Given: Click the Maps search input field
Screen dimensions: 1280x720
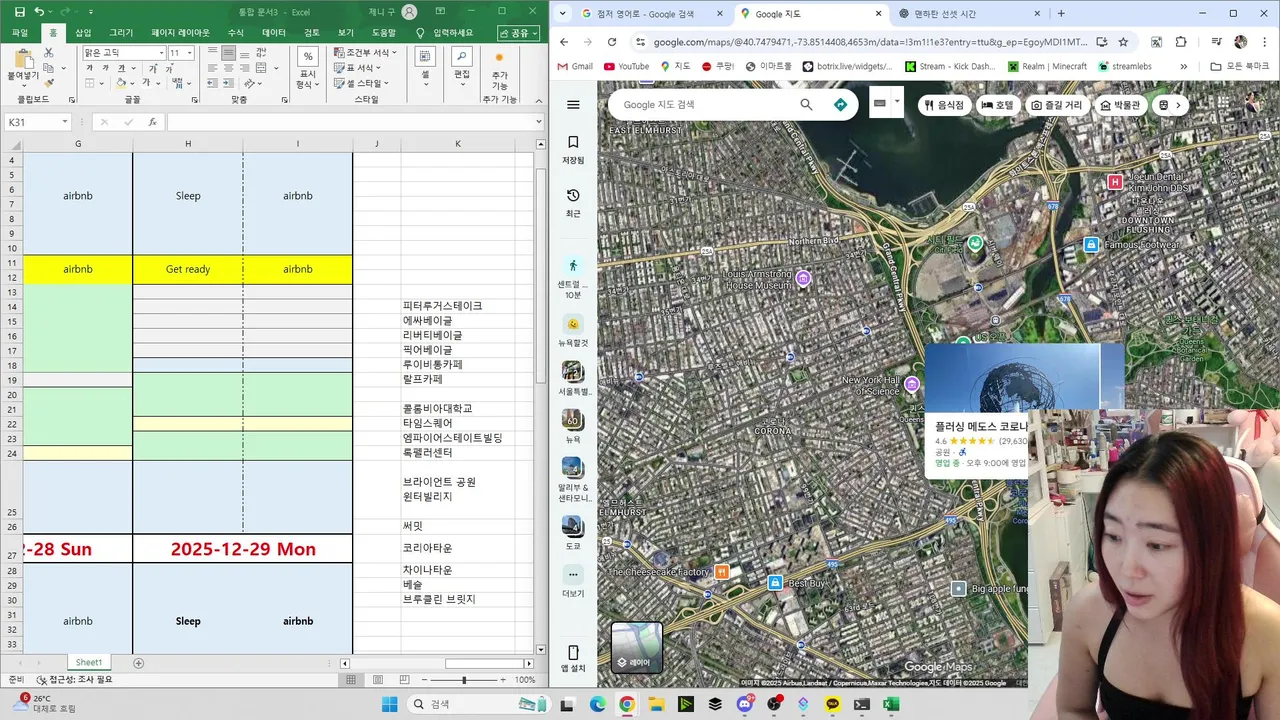Looking at the screenshot, I should (x=706, y=104).
